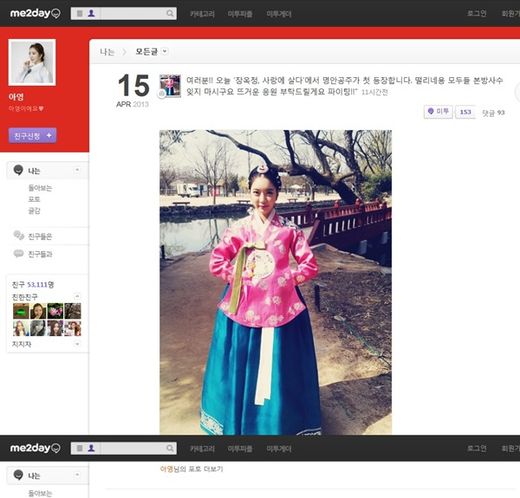Viewport: 520px width, 498px height.
Task: Open the friend thumbnail with green lips
Action: tap(21, 311)
